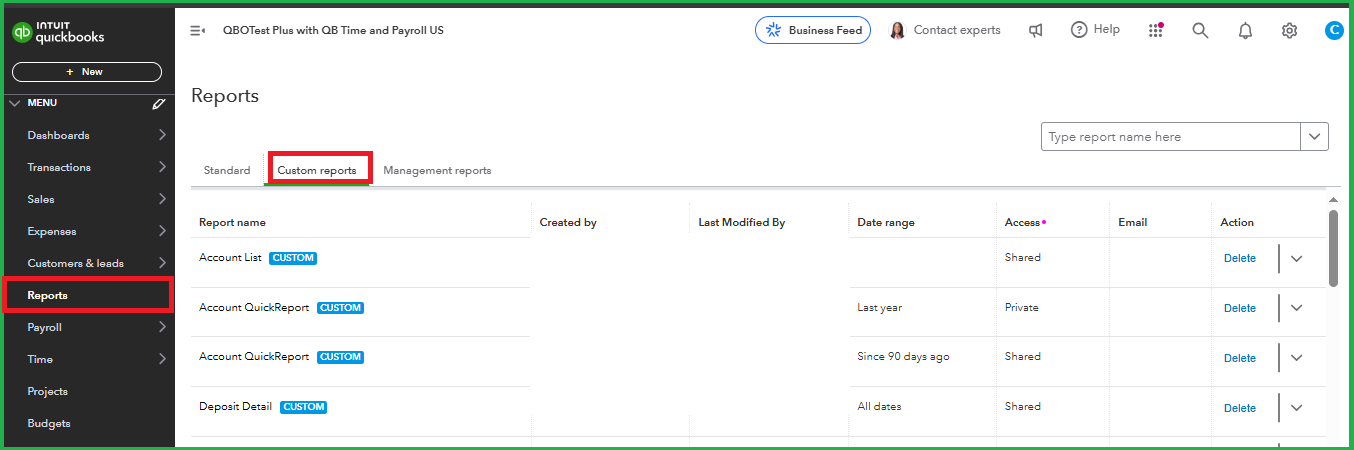The image size is (1354, 450).
Task: Open action dropdown for Last year QuickReport
Action: click(1297, 308)
